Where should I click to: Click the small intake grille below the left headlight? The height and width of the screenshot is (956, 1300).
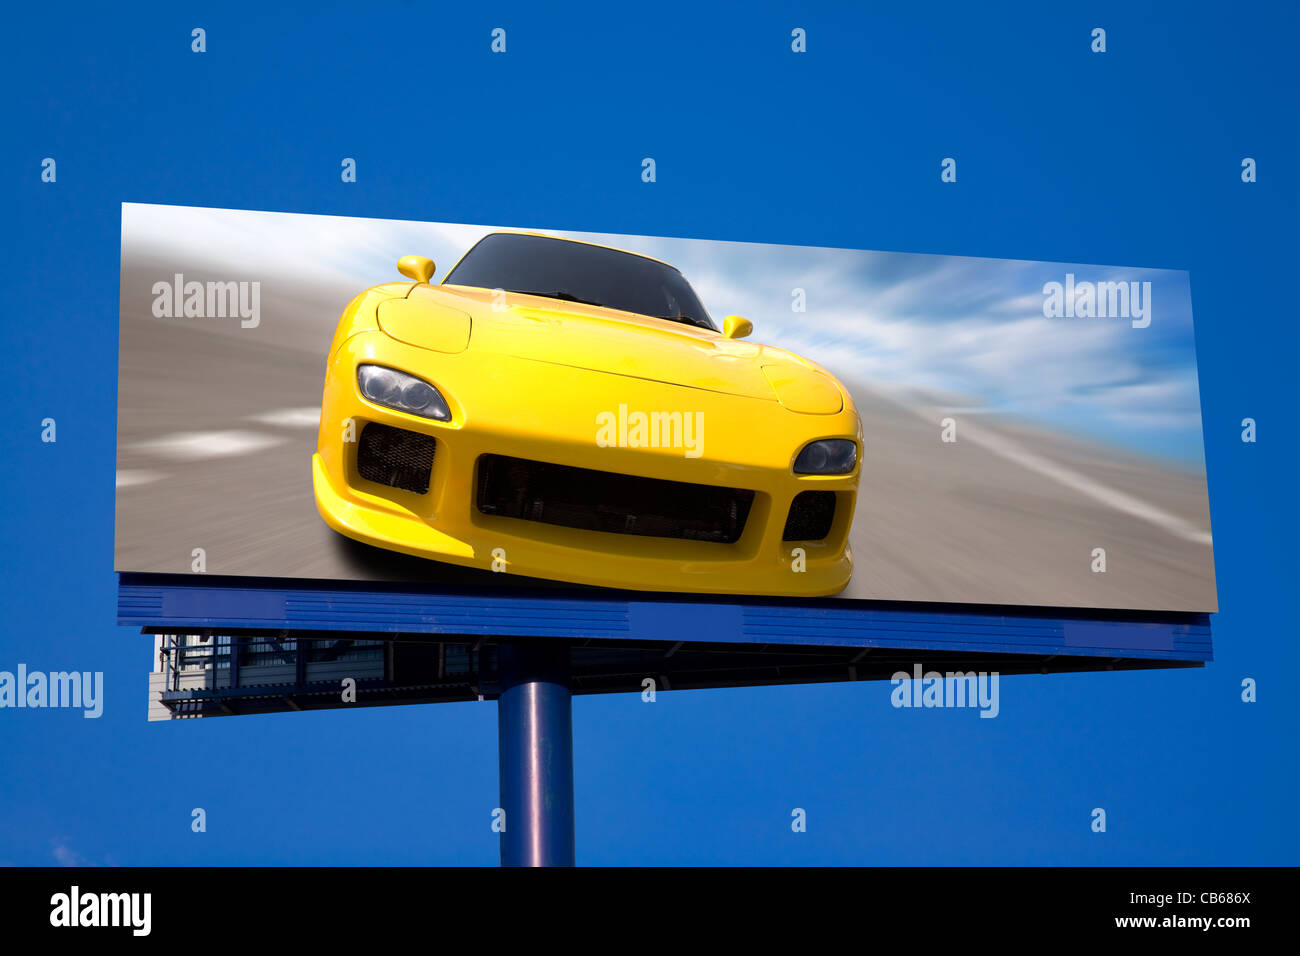click(x=396, y=458)
